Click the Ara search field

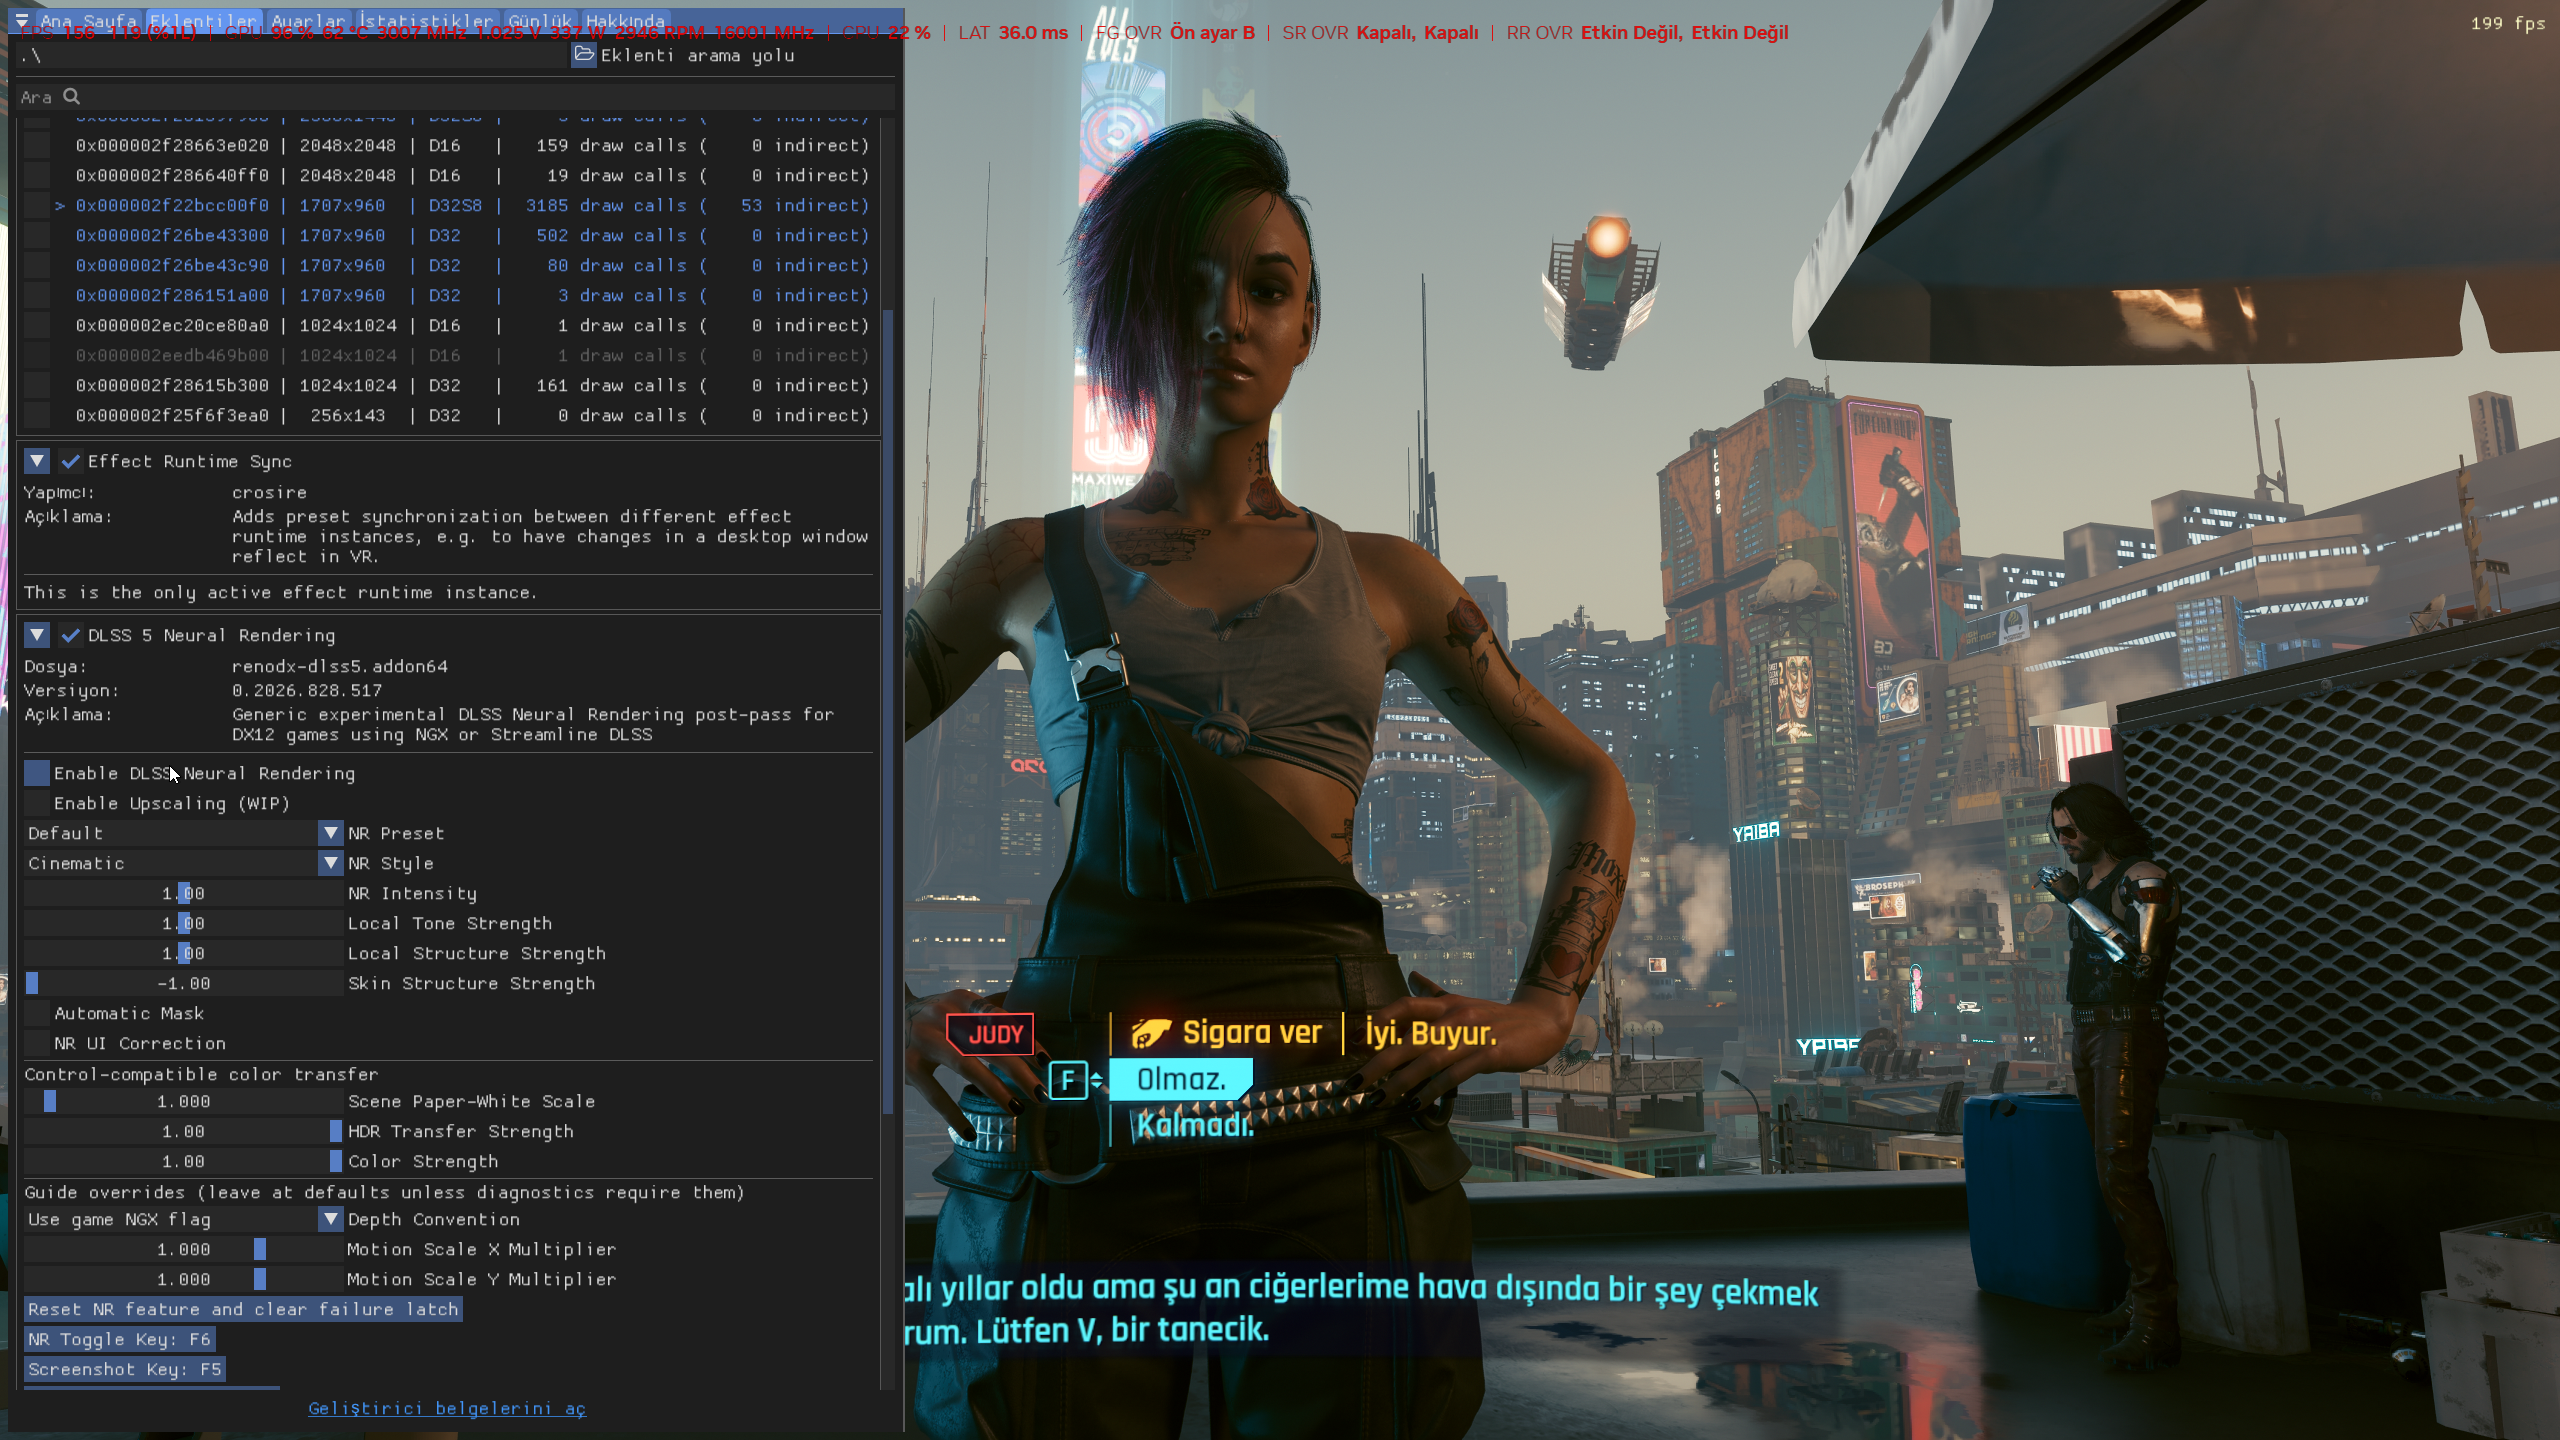point(456,97)
